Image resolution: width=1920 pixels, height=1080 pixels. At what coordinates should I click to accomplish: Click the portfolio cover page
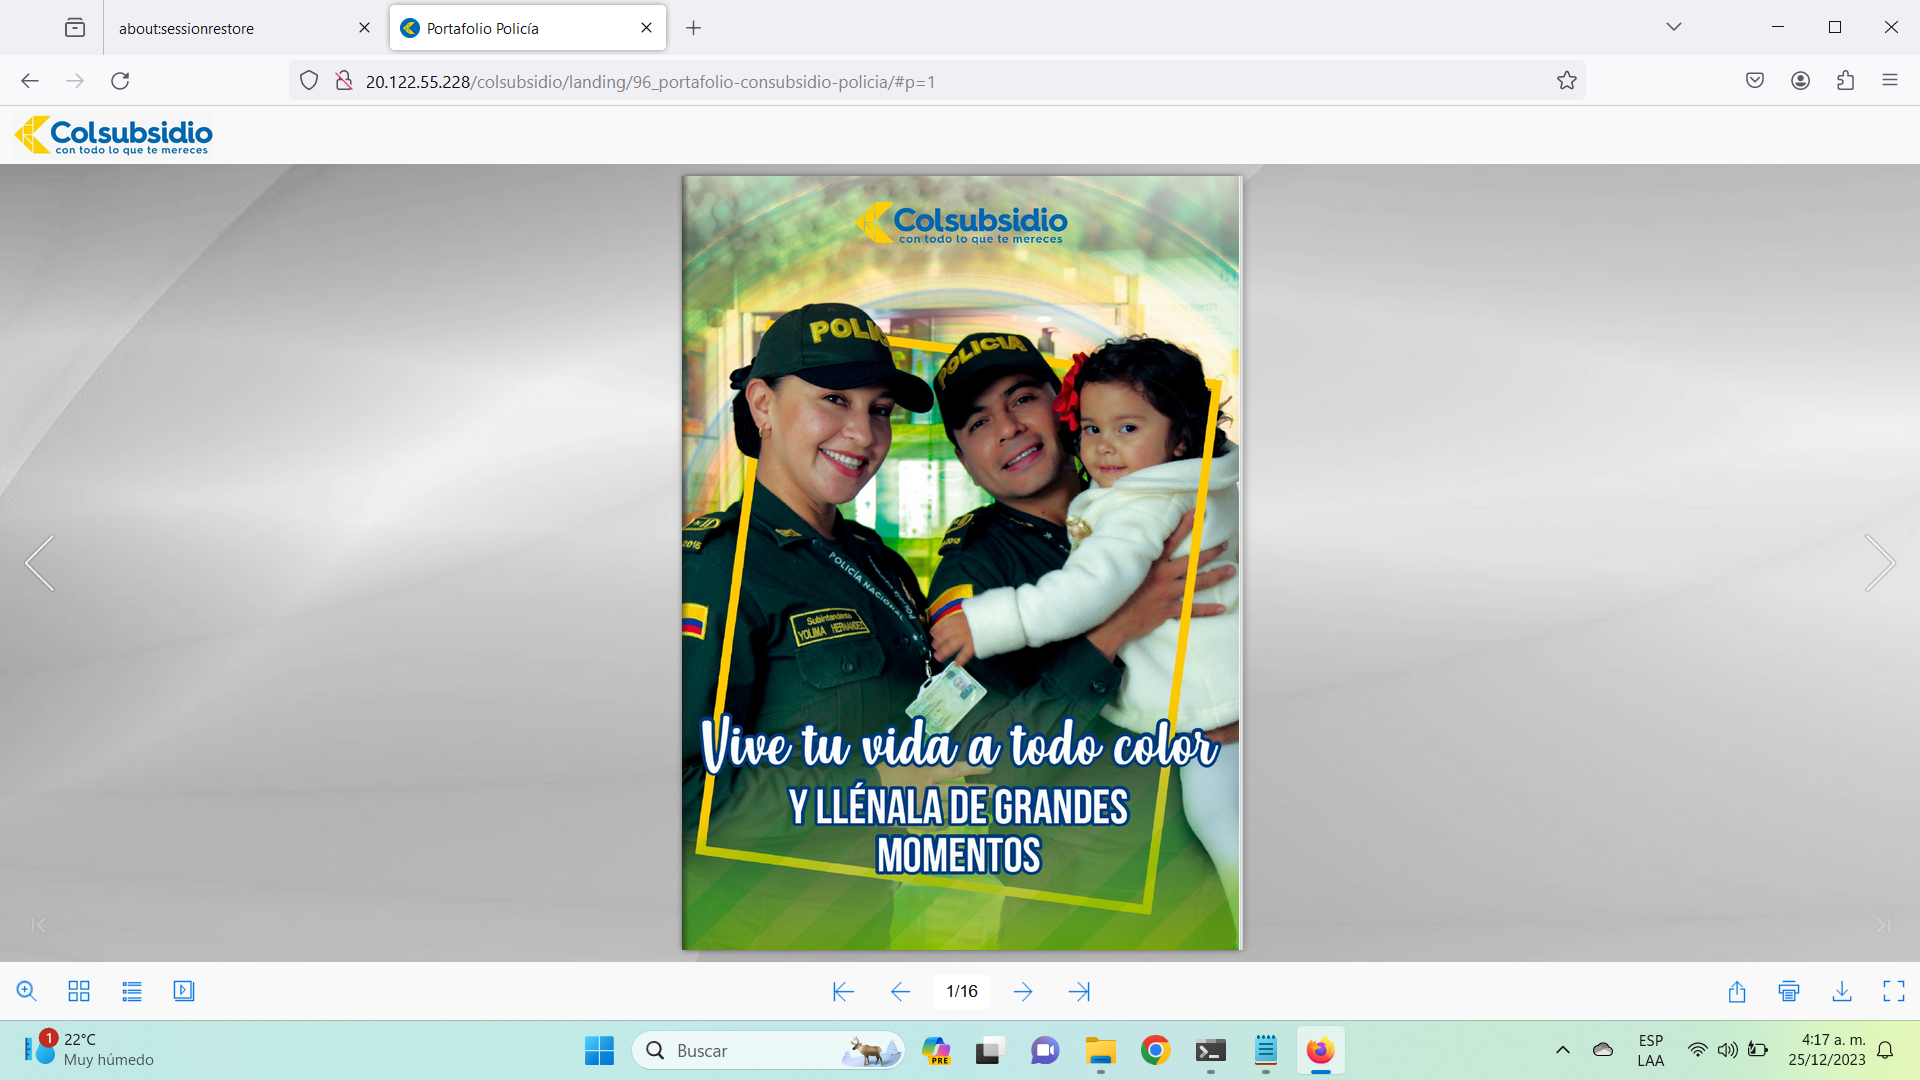pos(961,563)
